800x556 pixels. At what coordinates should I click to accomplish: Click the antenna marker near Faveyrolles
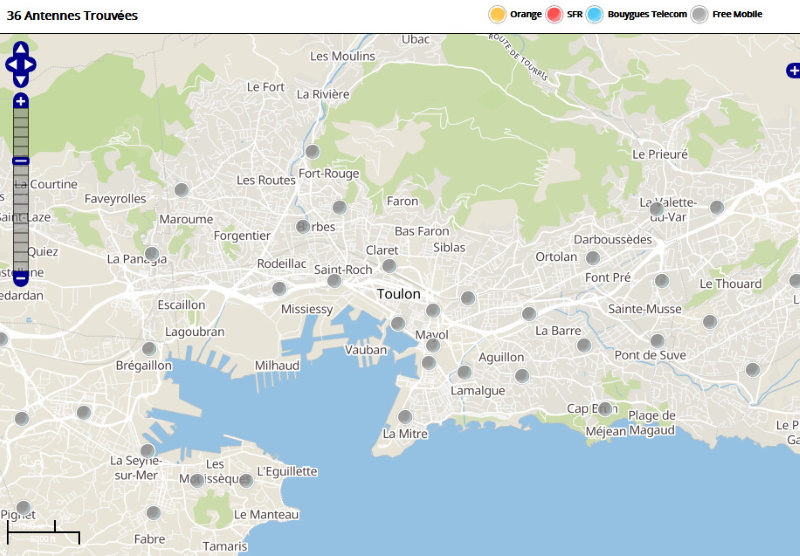pos(181,190)
